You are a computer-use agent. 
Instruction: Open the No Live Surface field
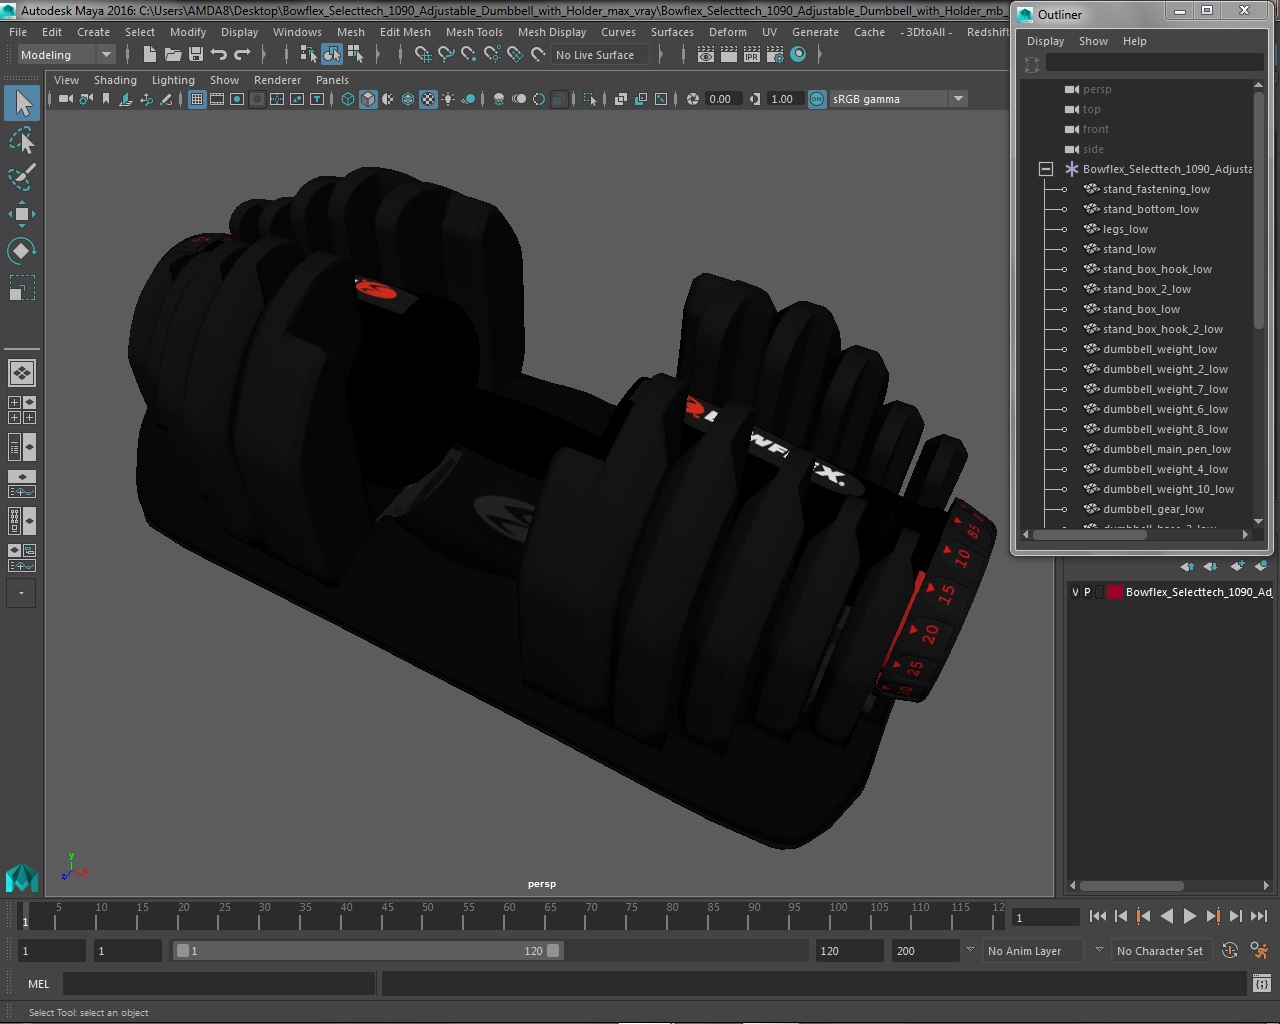point(600,55)
